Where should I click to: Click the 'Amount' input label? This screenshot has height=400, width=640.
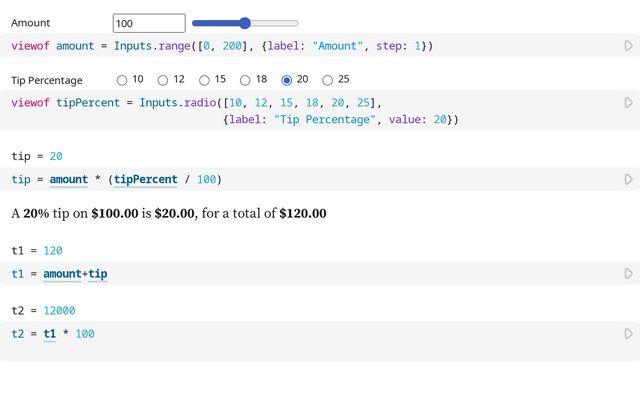tap(30, 23)
